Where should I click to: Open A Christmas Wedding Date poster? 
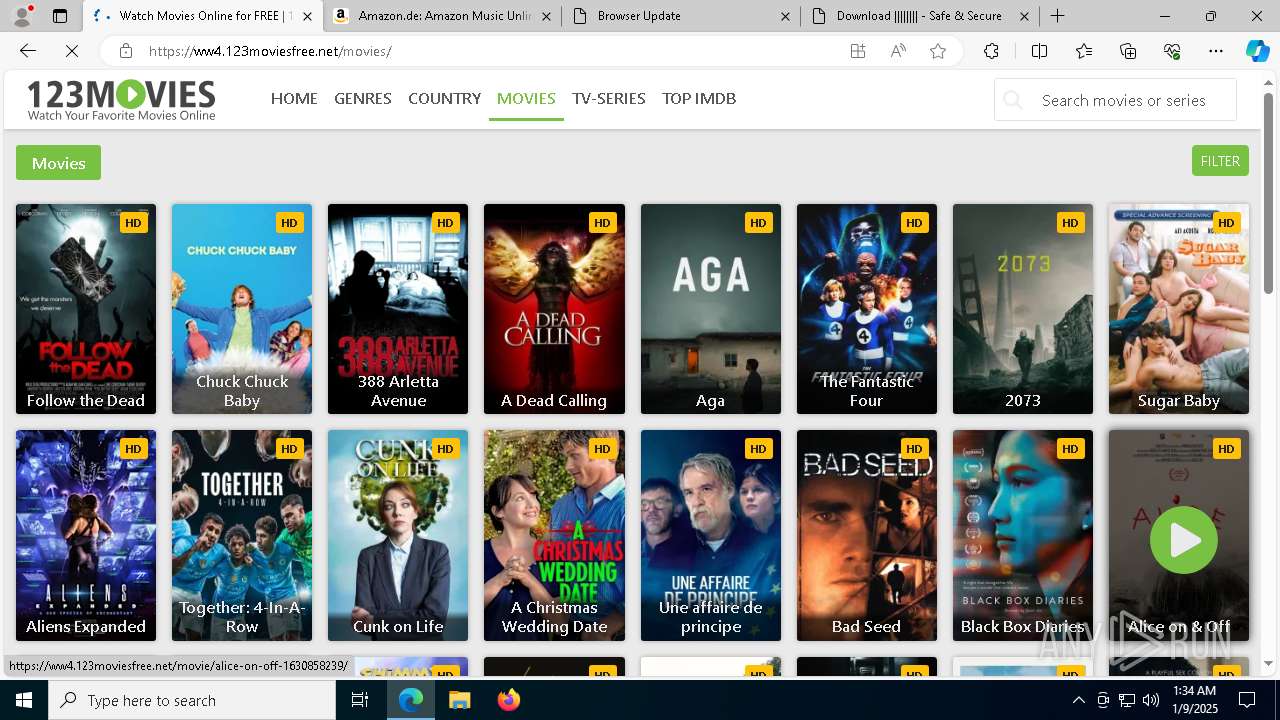point(554,535)
